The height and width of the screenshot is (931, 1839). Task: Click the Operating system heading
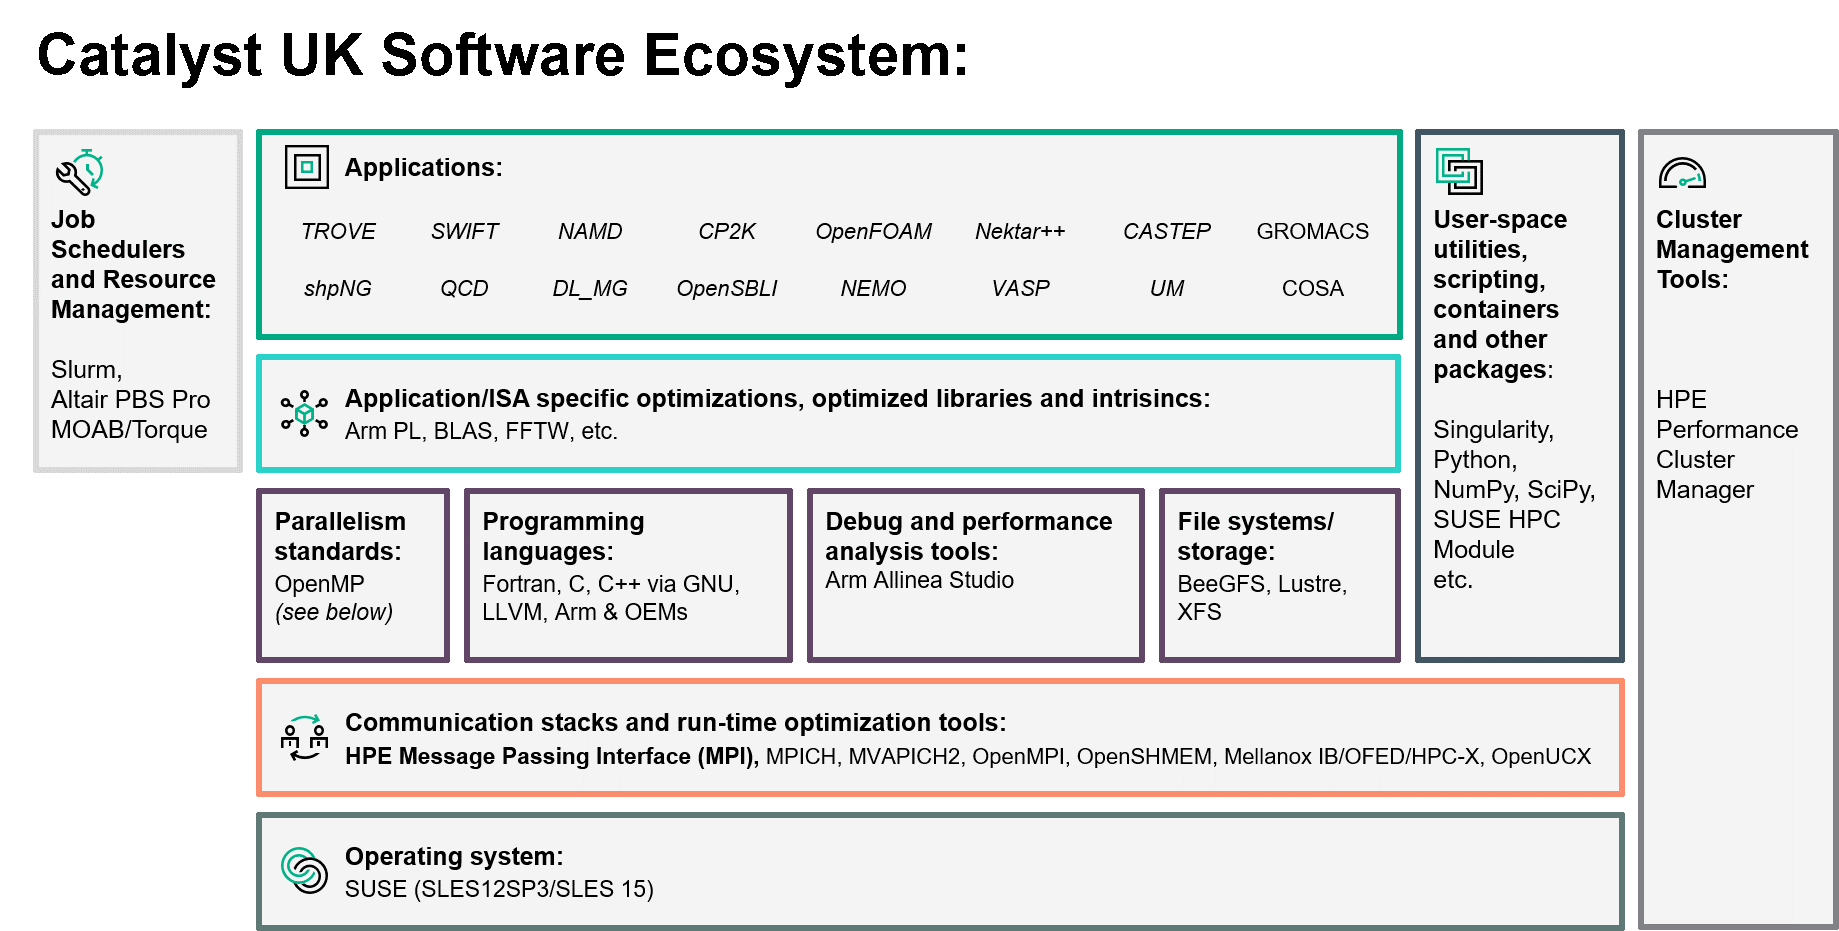click(x=454, y=856)
